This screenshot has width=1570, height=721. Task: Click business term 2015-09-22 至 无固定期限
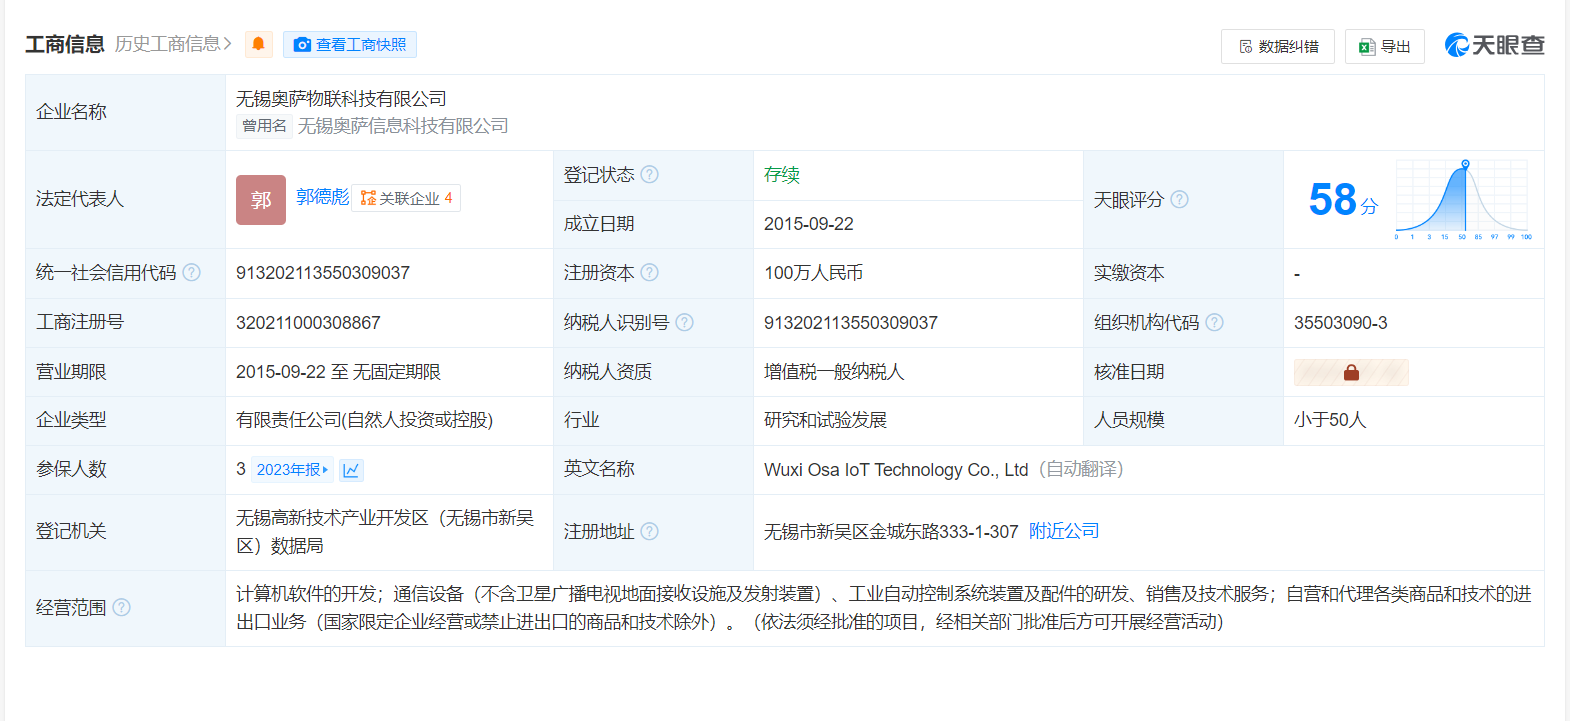click(x=338, y=372)
